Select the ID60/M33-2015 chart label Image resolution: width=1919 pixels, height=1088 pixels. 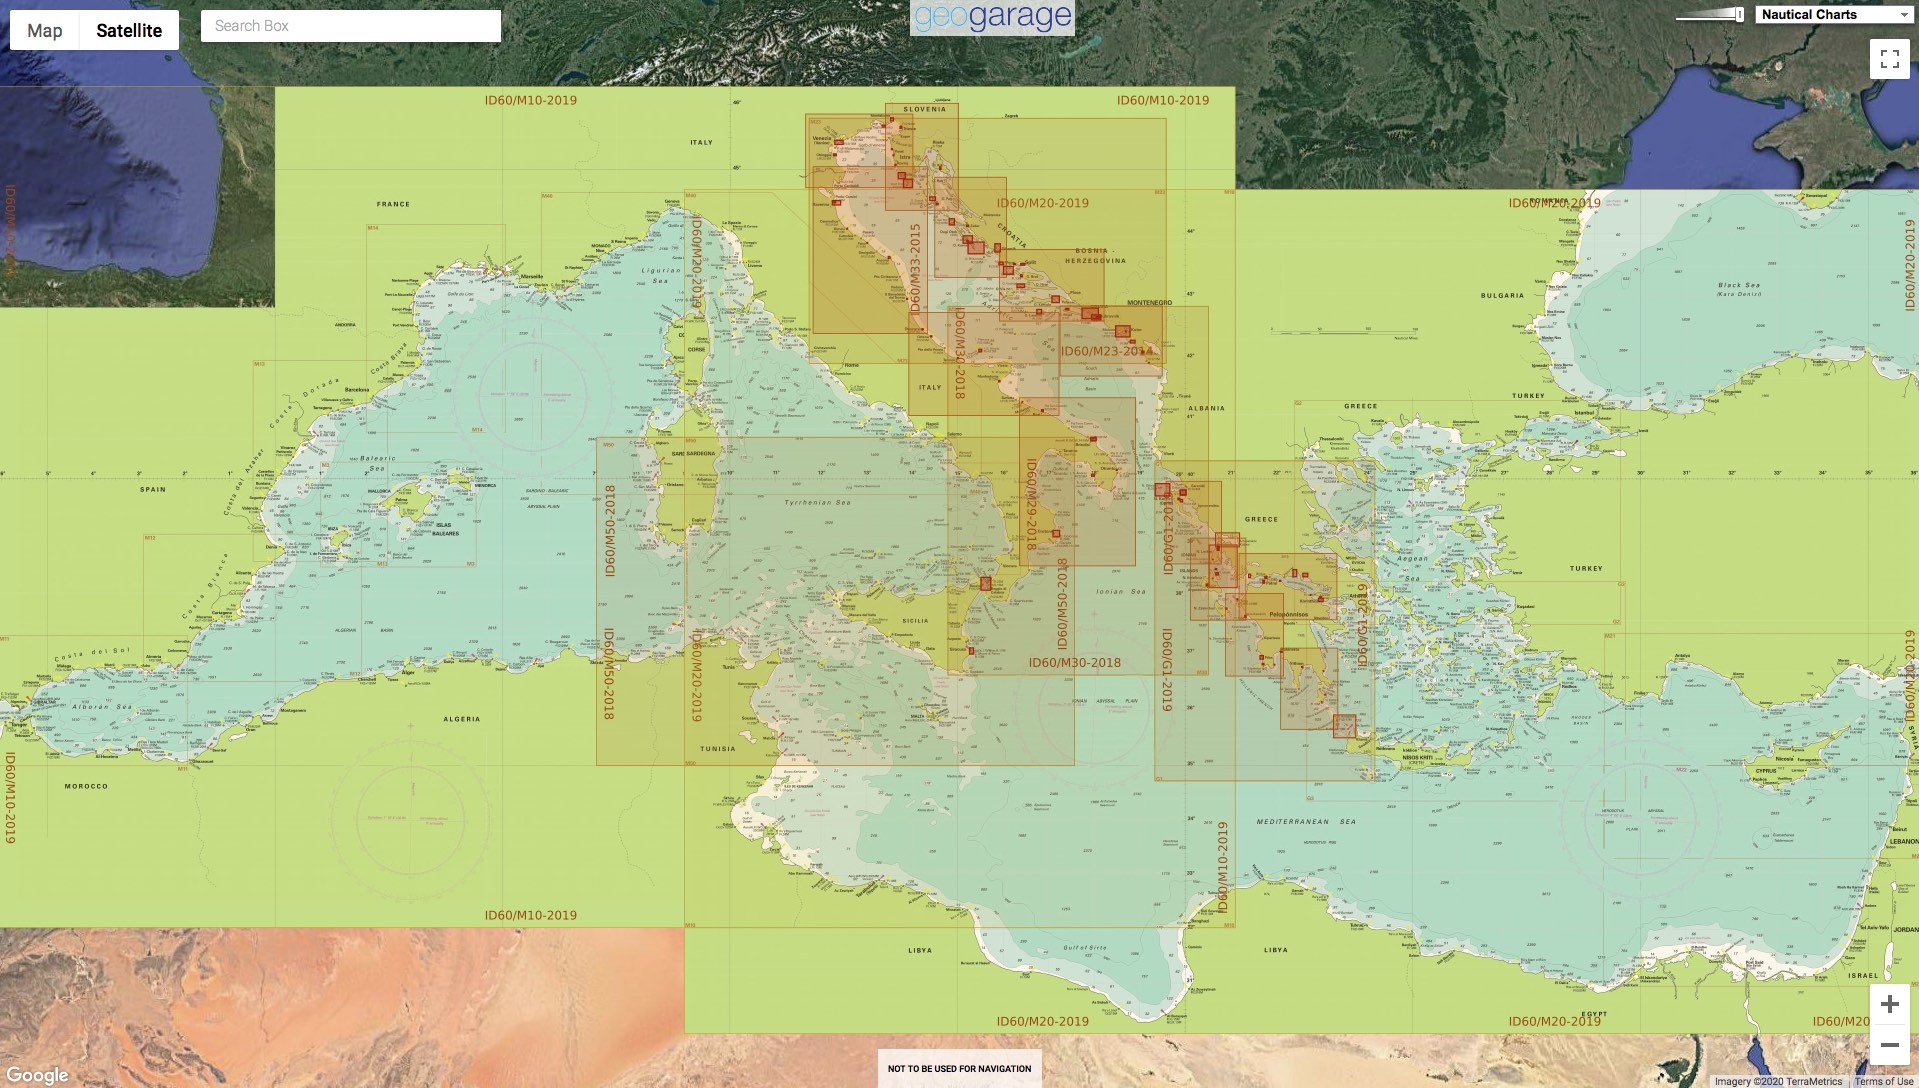915,268
